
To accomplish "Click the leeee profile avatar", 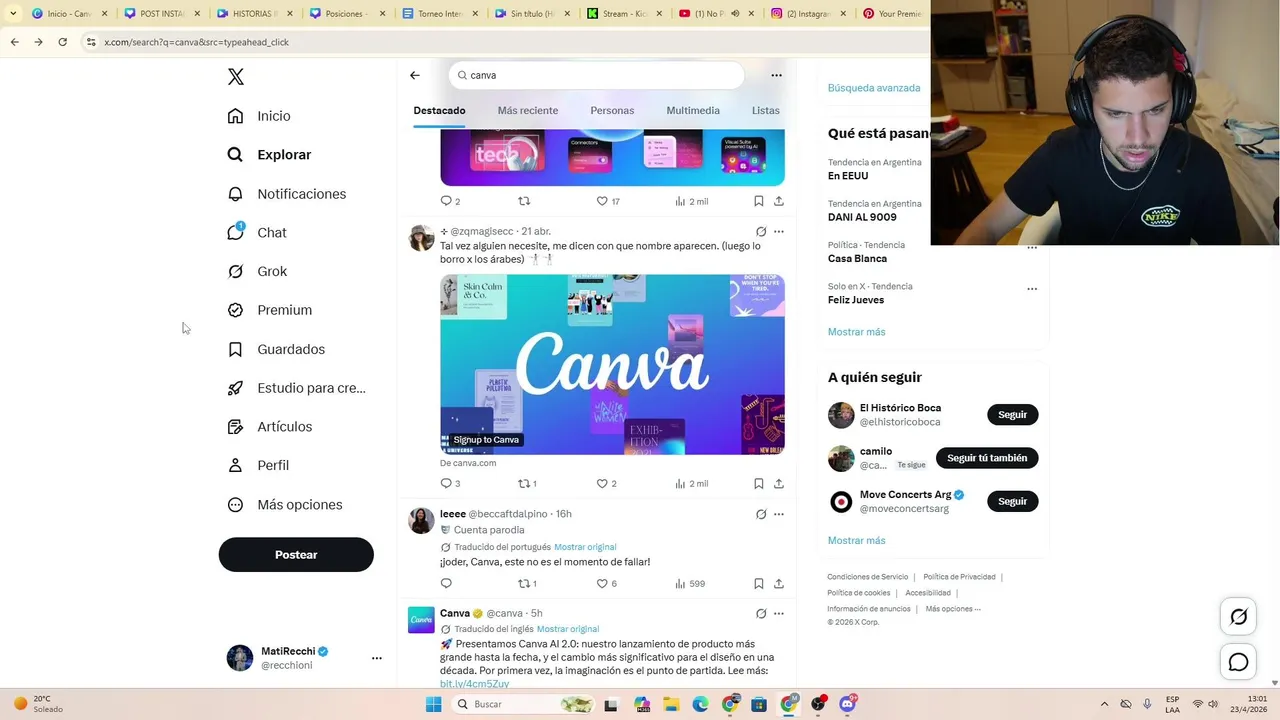I will point(421,520).
